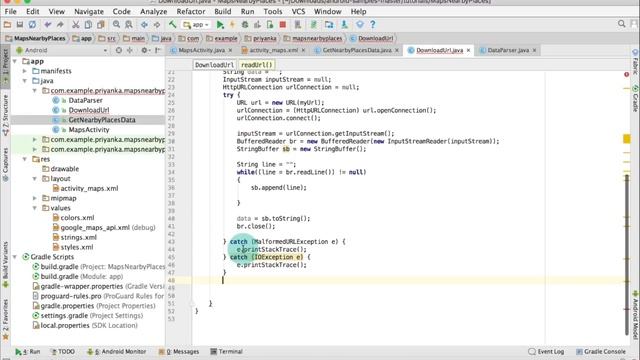Screen dimensions: 640x360
Task: Click the Open folder toolbar icon
Action: (x=7, y=24)
